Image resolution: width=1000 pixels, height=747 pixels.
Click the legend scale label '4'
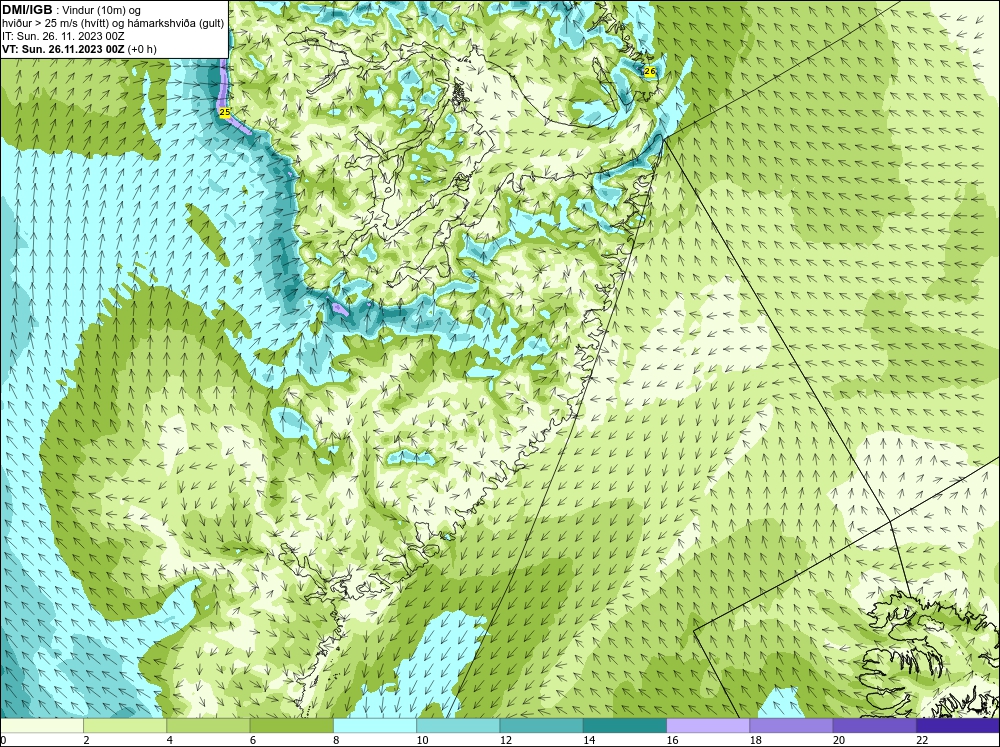click(170, 740)
